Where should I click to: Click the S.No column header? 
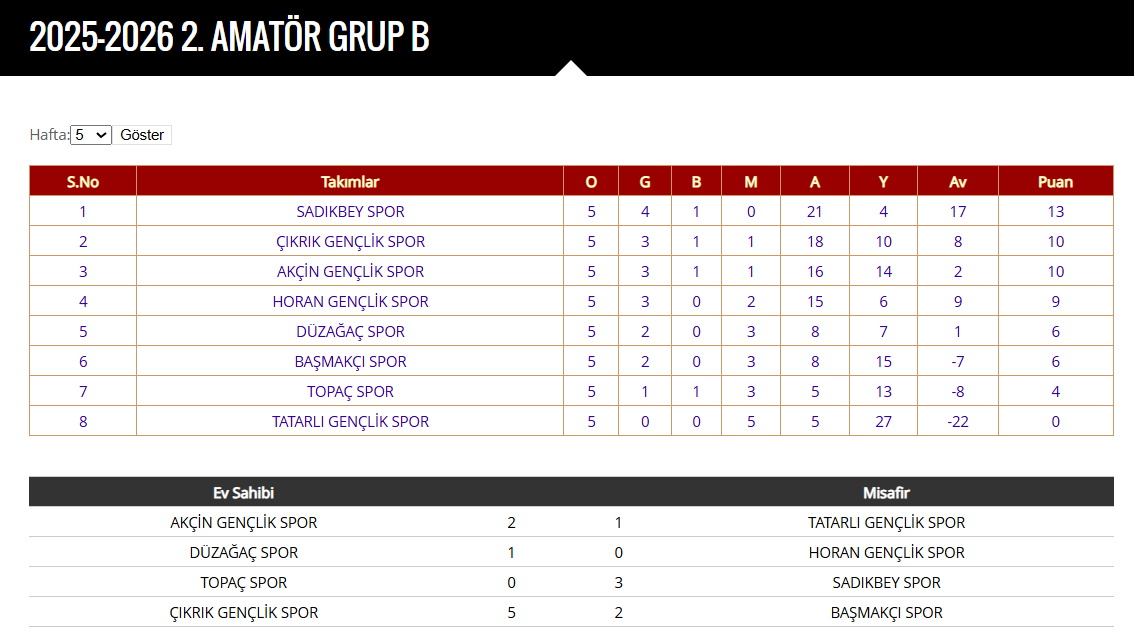click(83, 182)
